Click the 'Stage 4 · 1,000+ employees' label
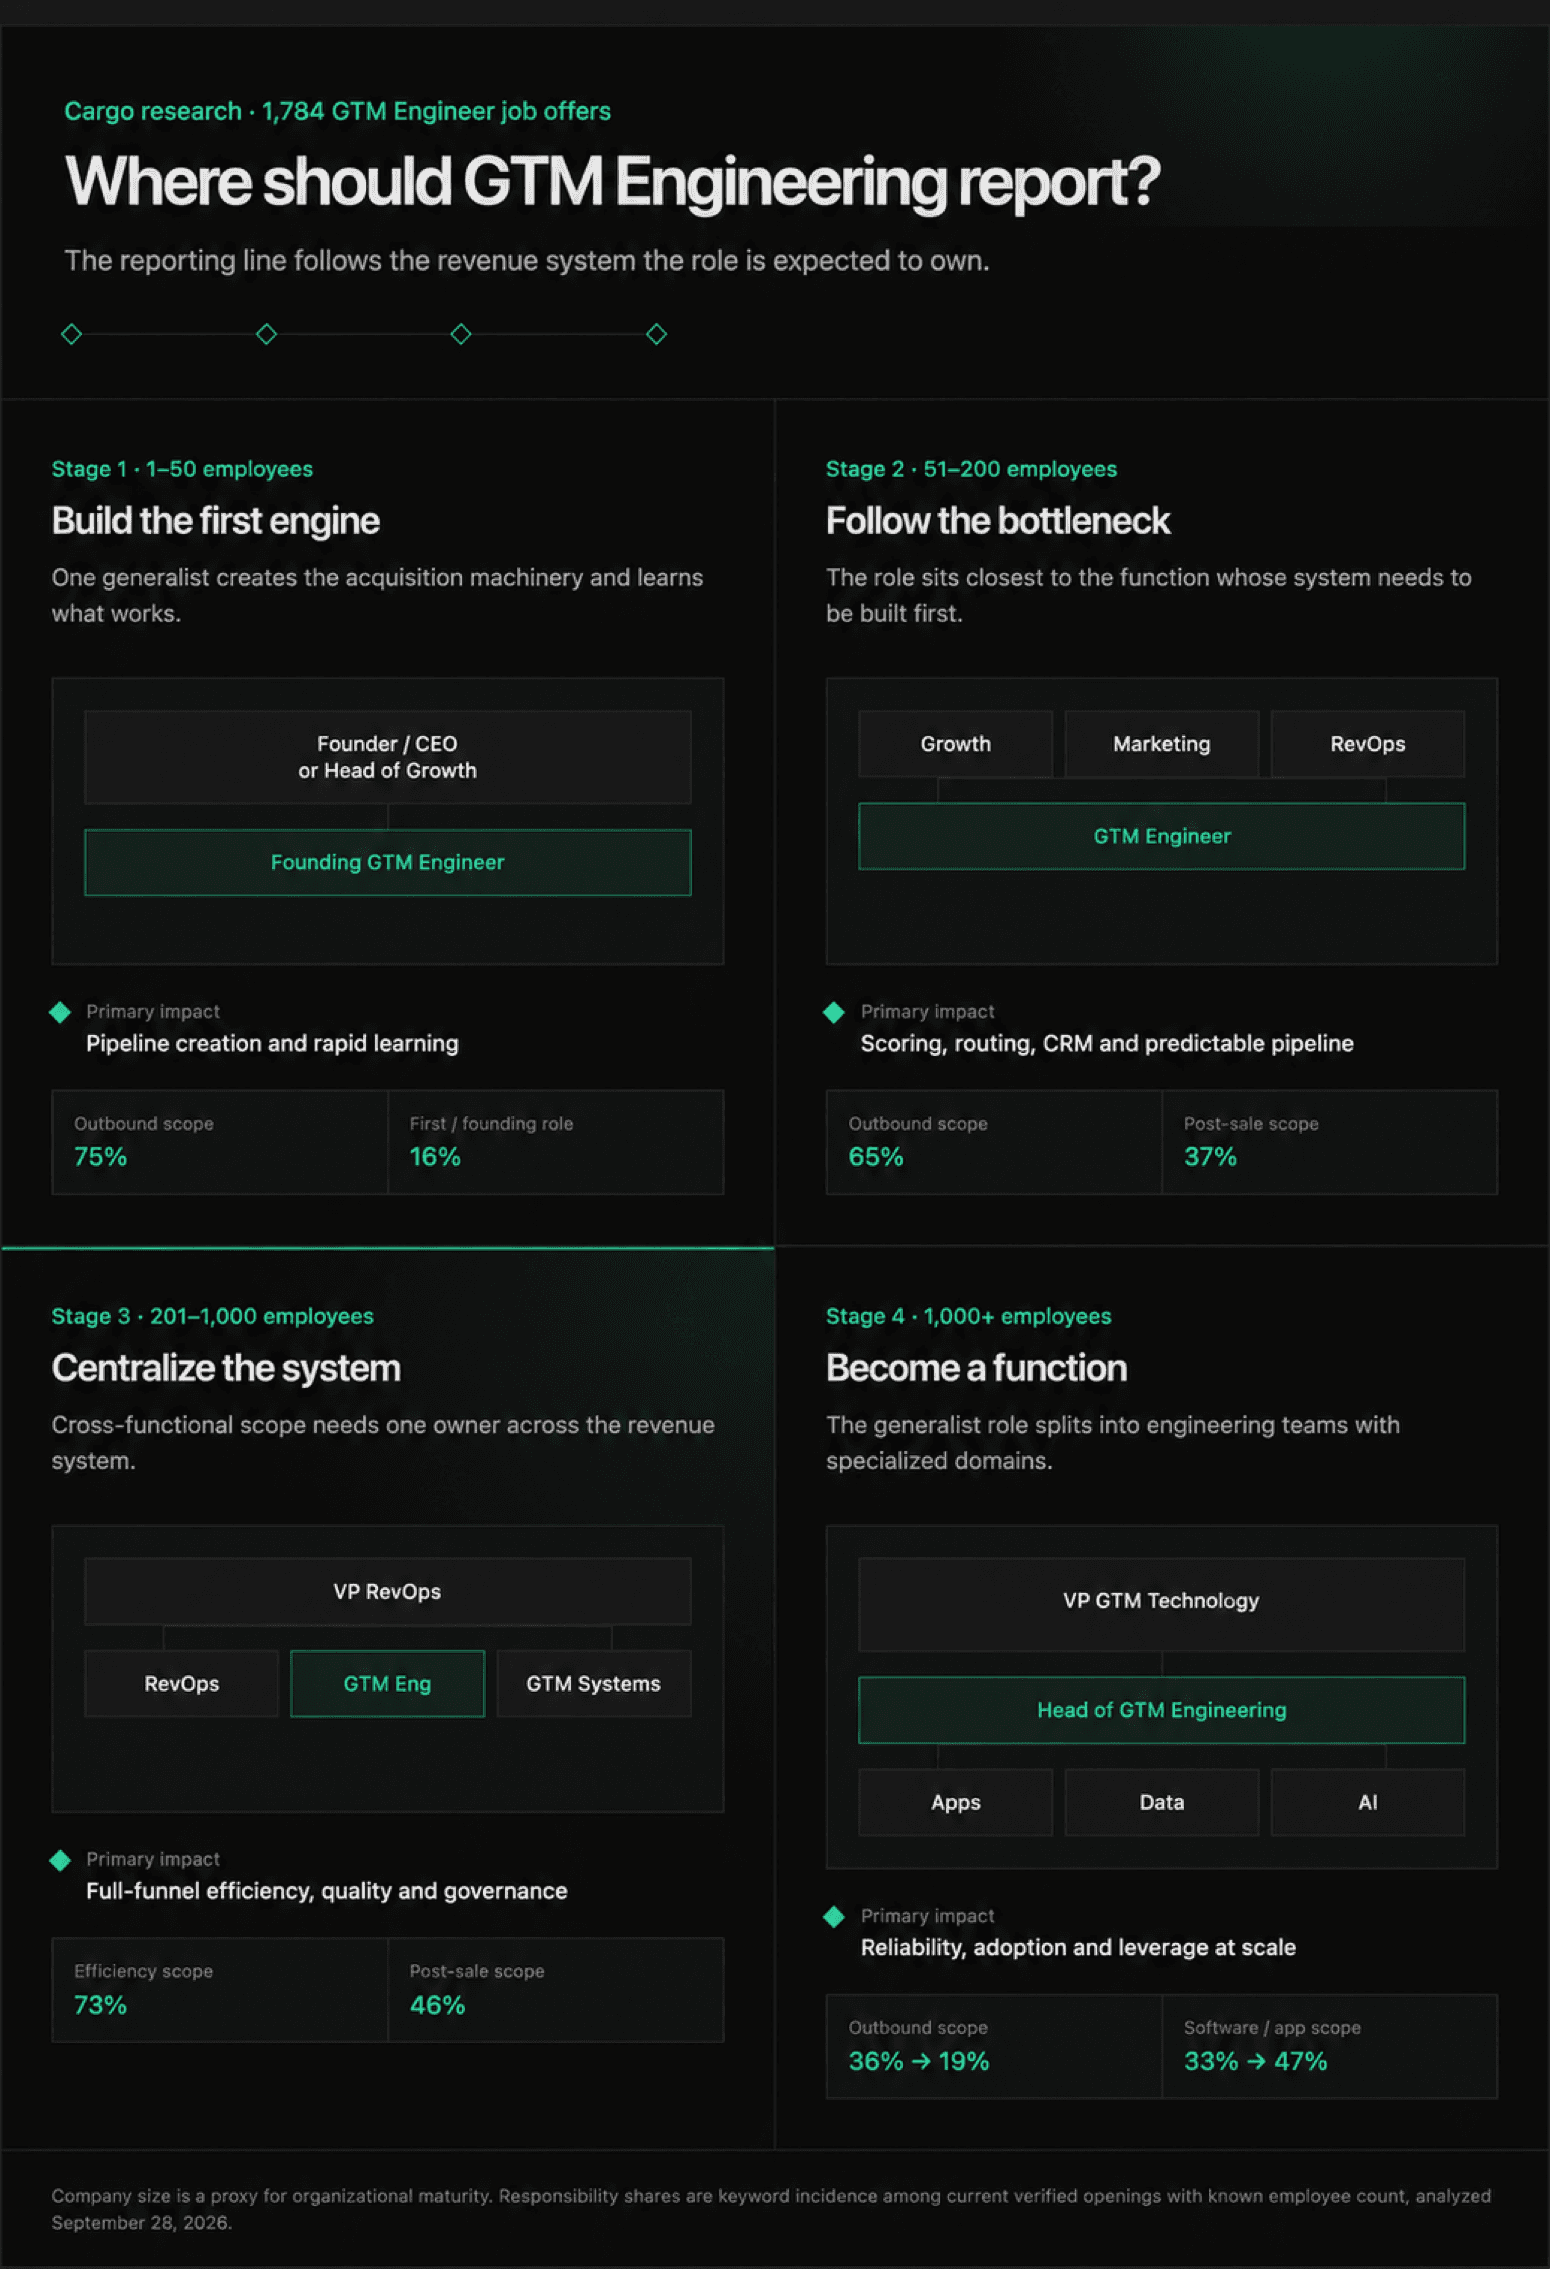 pyautogui.click(x=968, y=1316)
